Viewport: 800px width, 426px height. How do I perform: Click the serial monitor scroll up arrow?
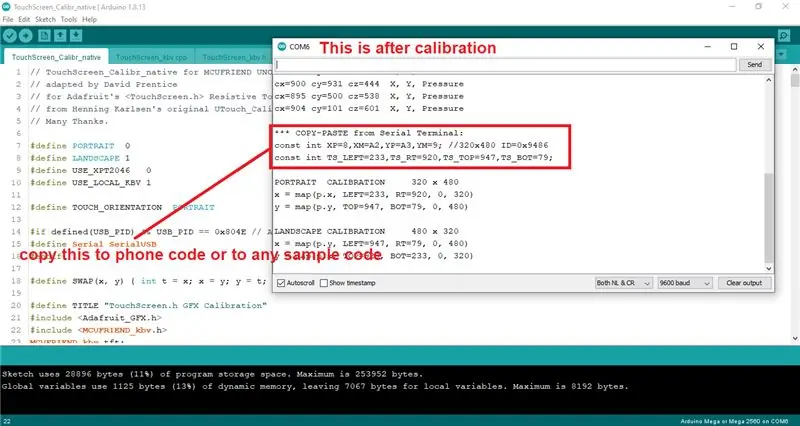click(769, 81)
